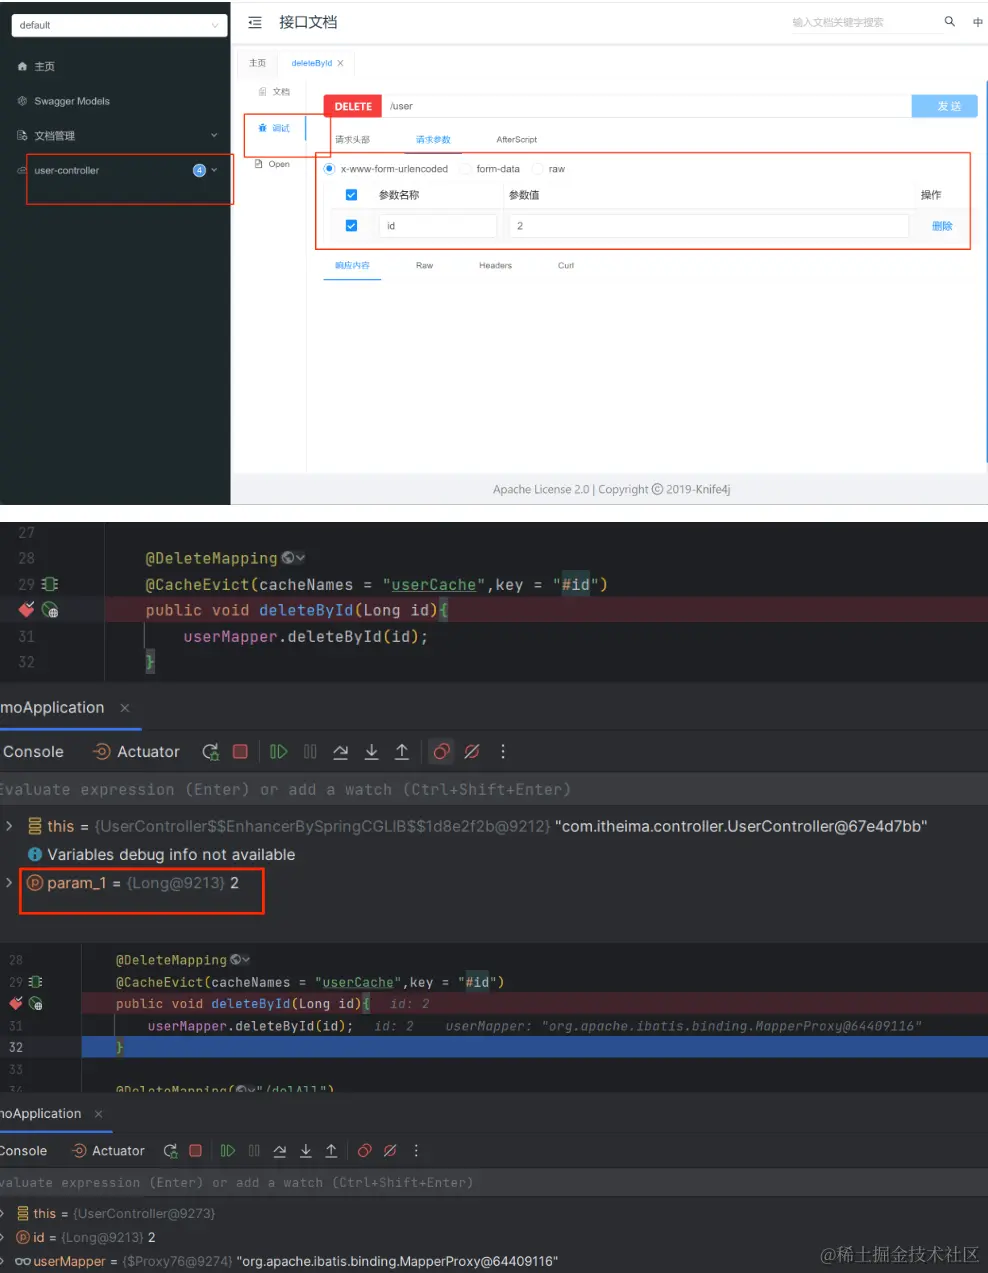Viewport: 988px width, 1273px height.
Task: Click Step Out in the param_1 debug panel
Action: point(402,751)
